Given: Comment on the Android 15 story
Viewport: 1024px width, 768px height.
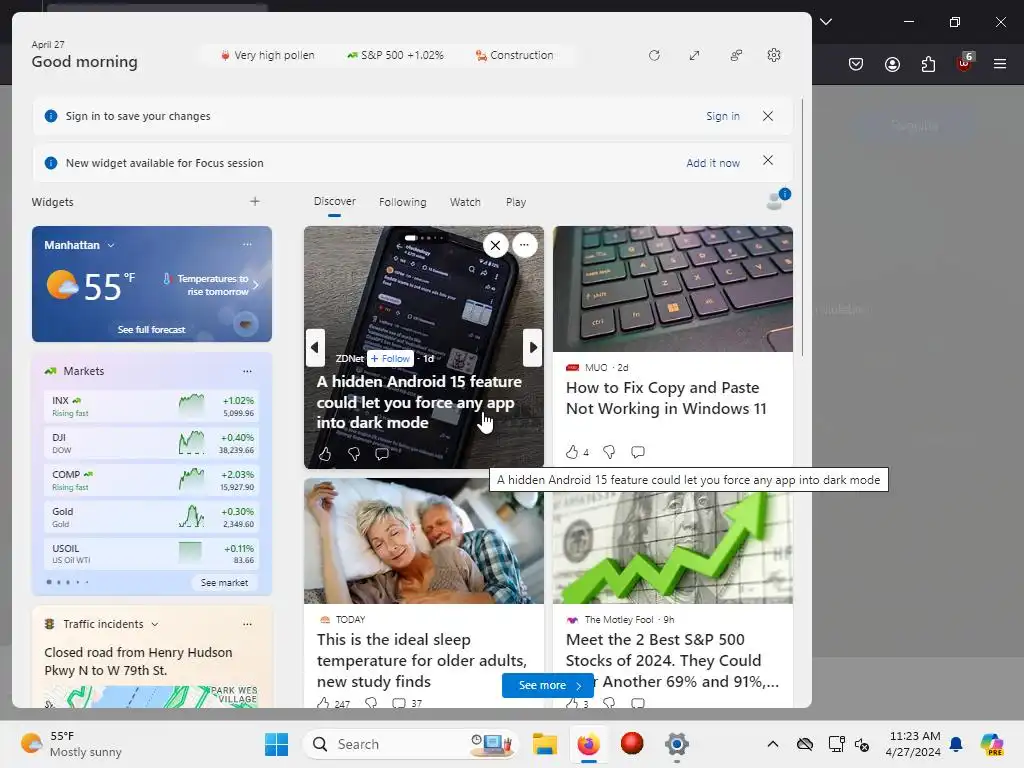Looking at the screenshot, I should [382, 453].
